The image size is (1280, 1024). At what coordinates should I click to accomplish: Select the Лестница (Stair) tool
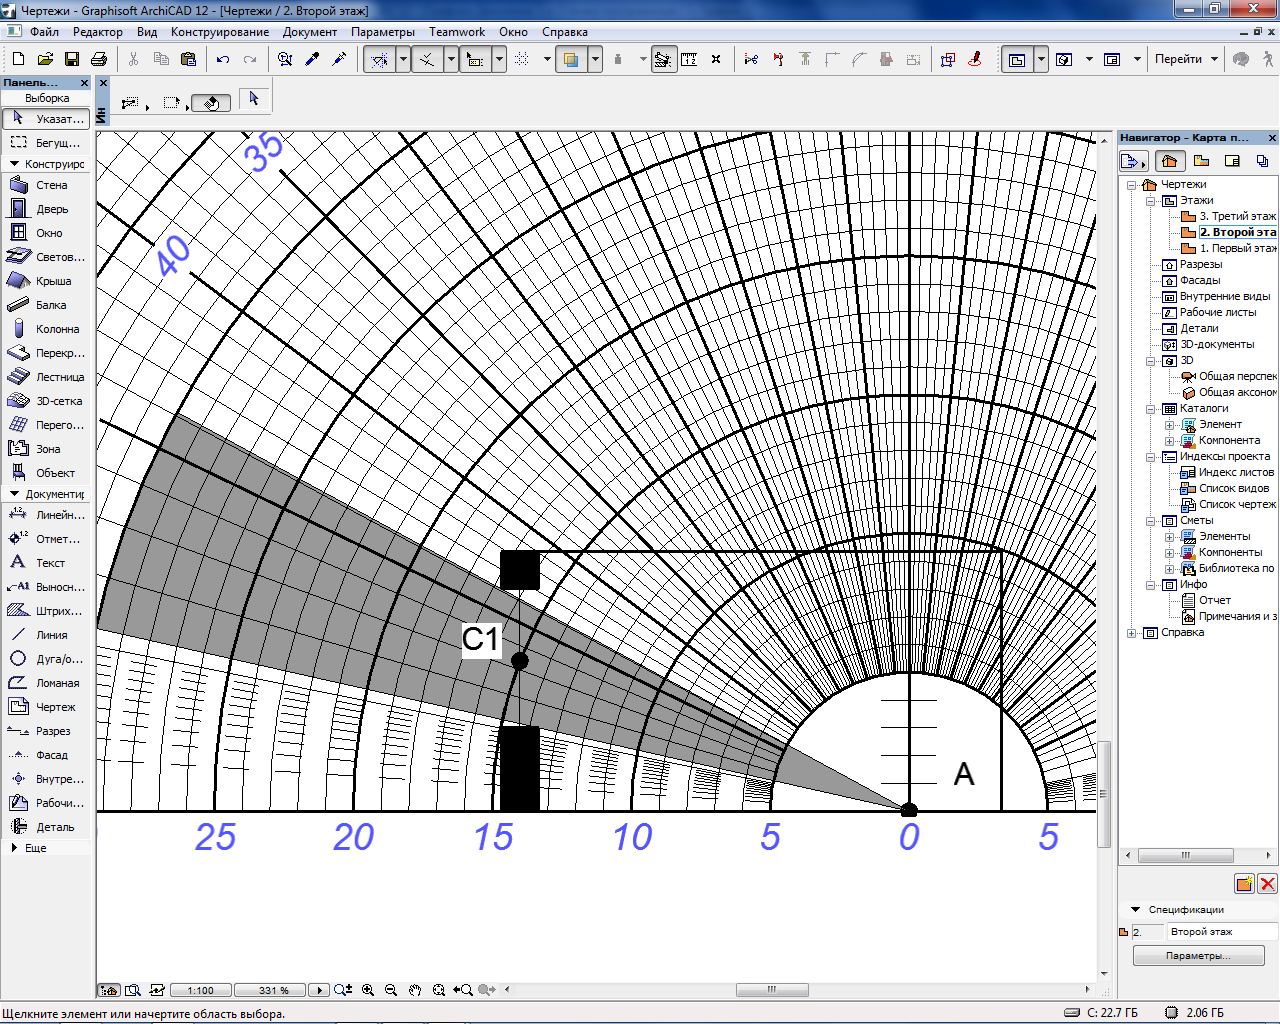46,377
